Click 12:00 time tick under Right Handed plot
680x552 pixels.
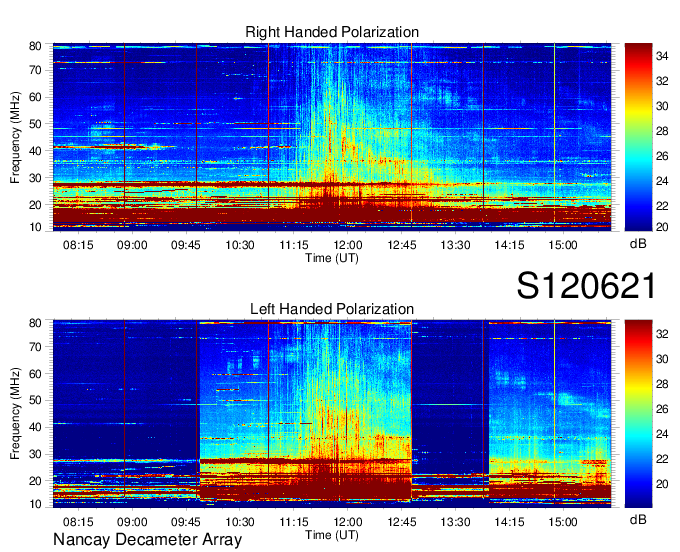pos(348,245)
